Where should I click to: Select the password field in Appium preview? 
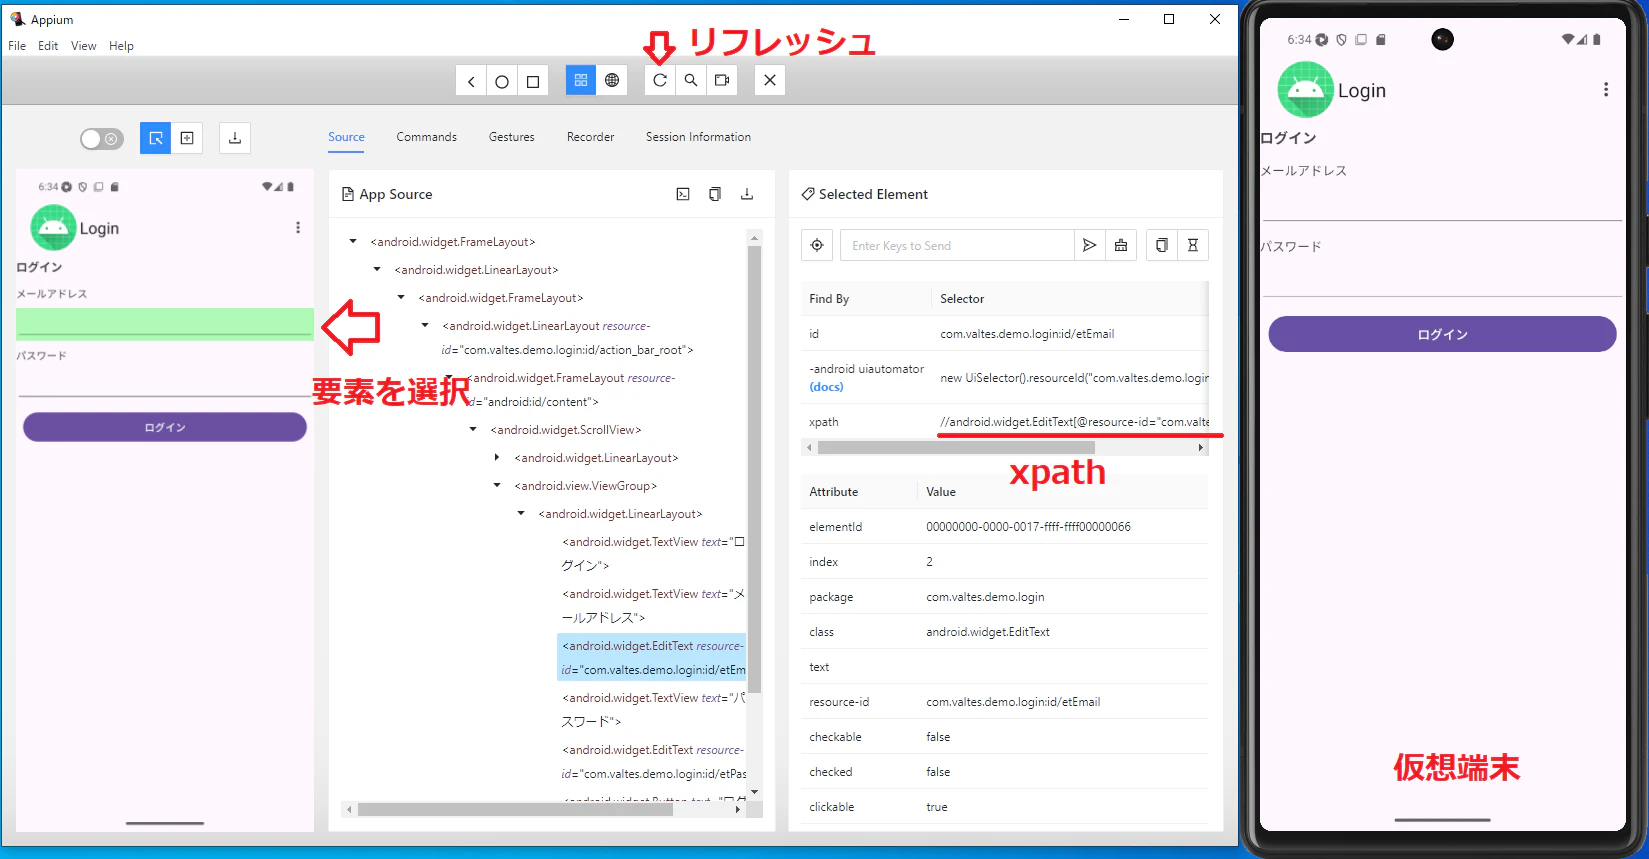pos(165,383)
